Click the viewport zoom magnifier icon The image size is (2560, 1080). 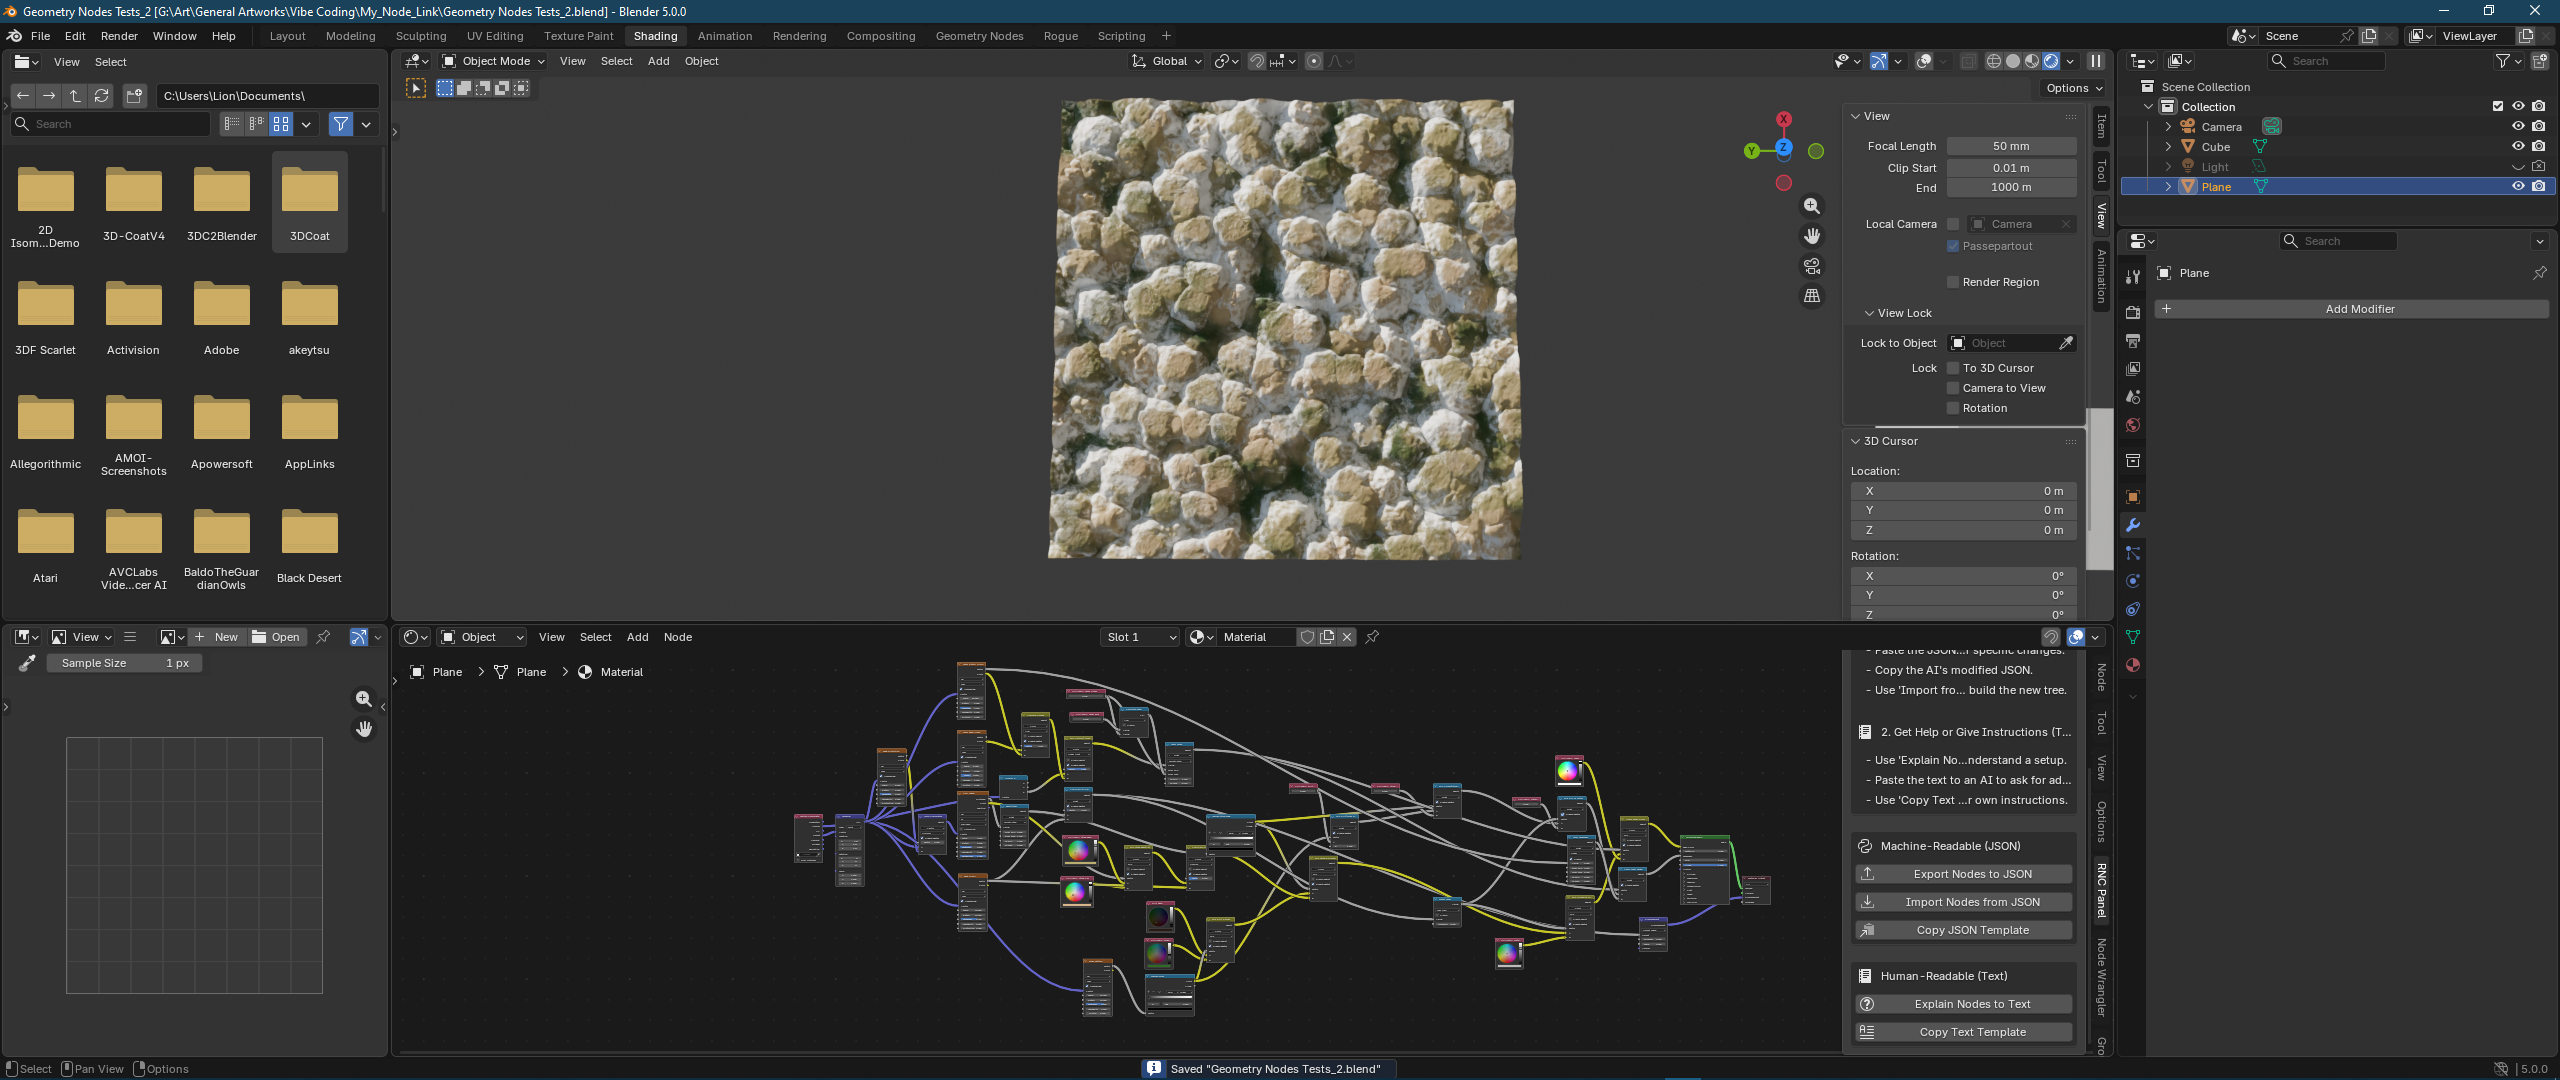[x=1811, y=206]
